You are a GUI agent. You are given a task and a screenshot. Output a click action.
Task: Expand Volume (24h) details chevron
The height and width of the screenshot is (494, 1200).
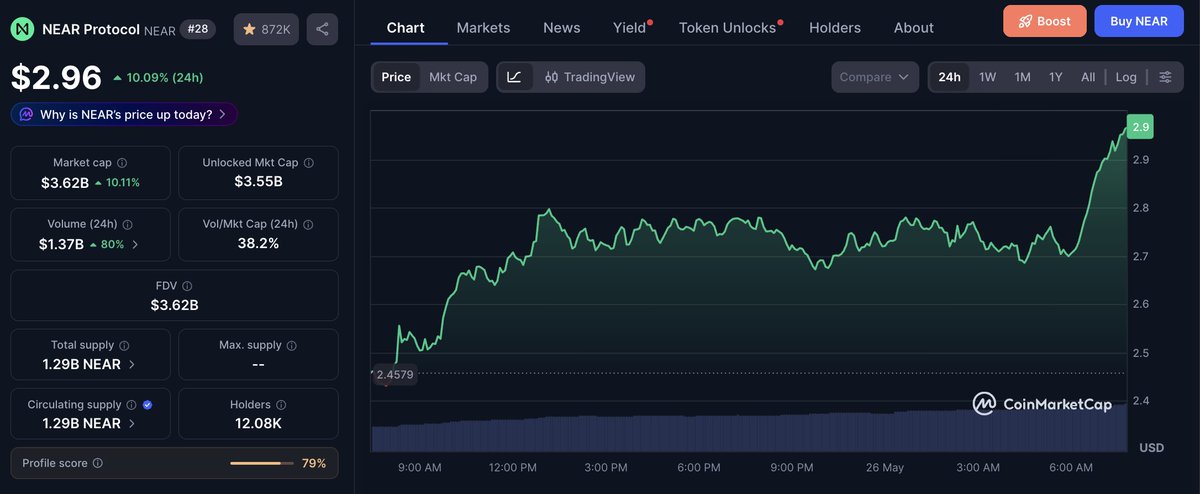pyautogui.click(x=135, y=244)
